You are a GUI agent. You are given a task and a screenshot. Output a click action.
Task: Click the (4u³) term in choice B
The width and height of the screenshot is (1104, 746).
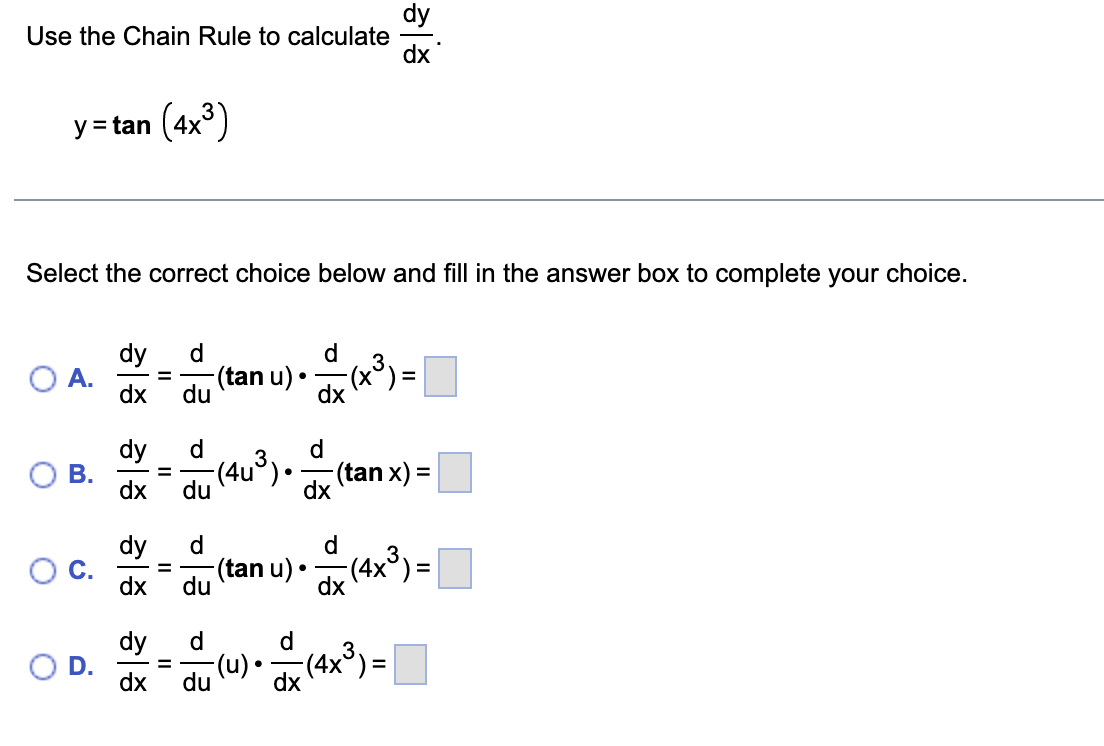point(247,472)
